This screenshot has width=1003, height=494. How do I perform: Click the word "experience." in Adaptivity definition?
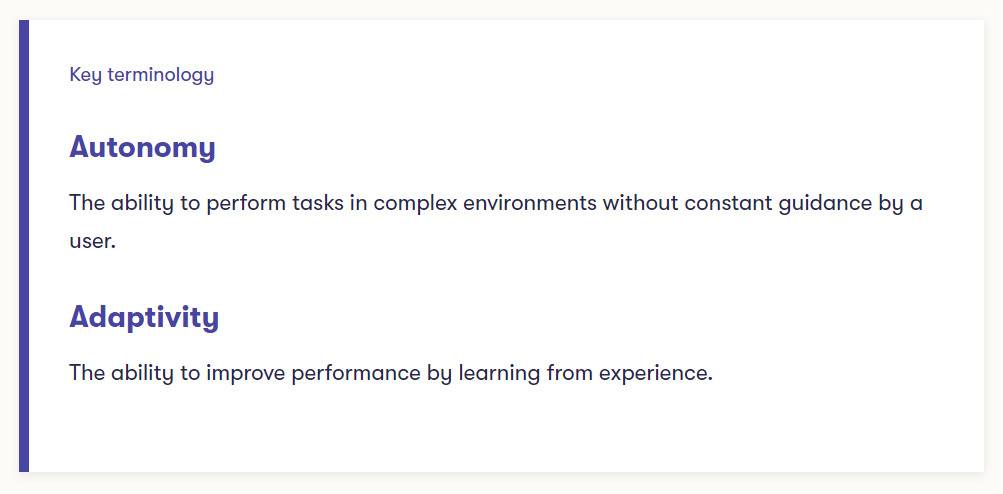click(656, 373)
